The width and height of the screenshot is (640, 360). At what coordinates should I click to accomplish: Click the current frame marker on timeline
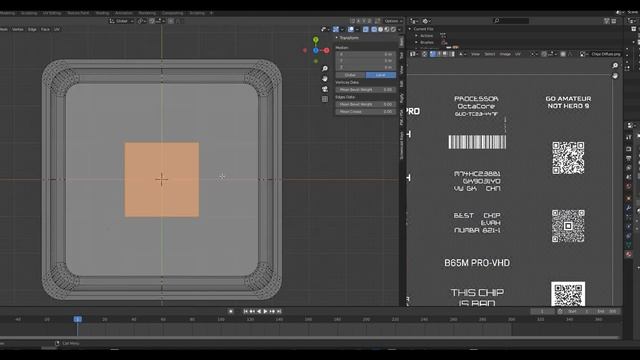[x=78, y=319]
